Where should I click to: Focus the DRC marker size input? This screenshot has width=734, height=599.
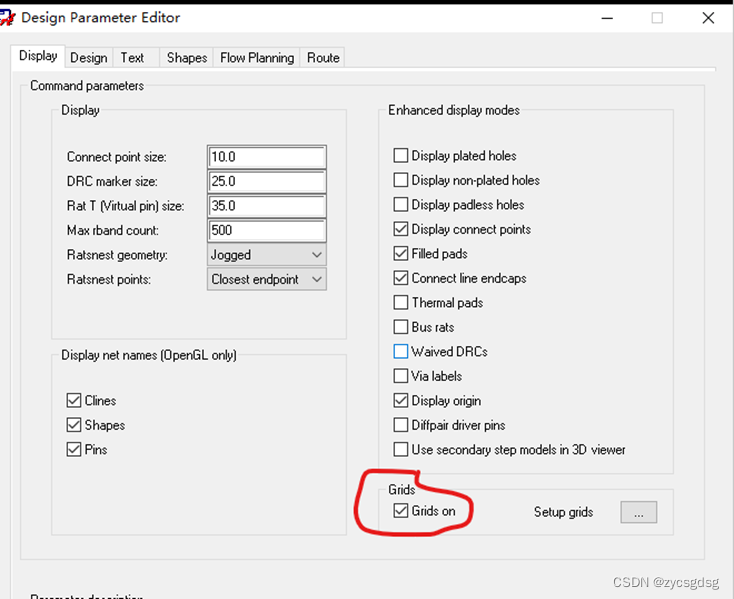point(267,182)
